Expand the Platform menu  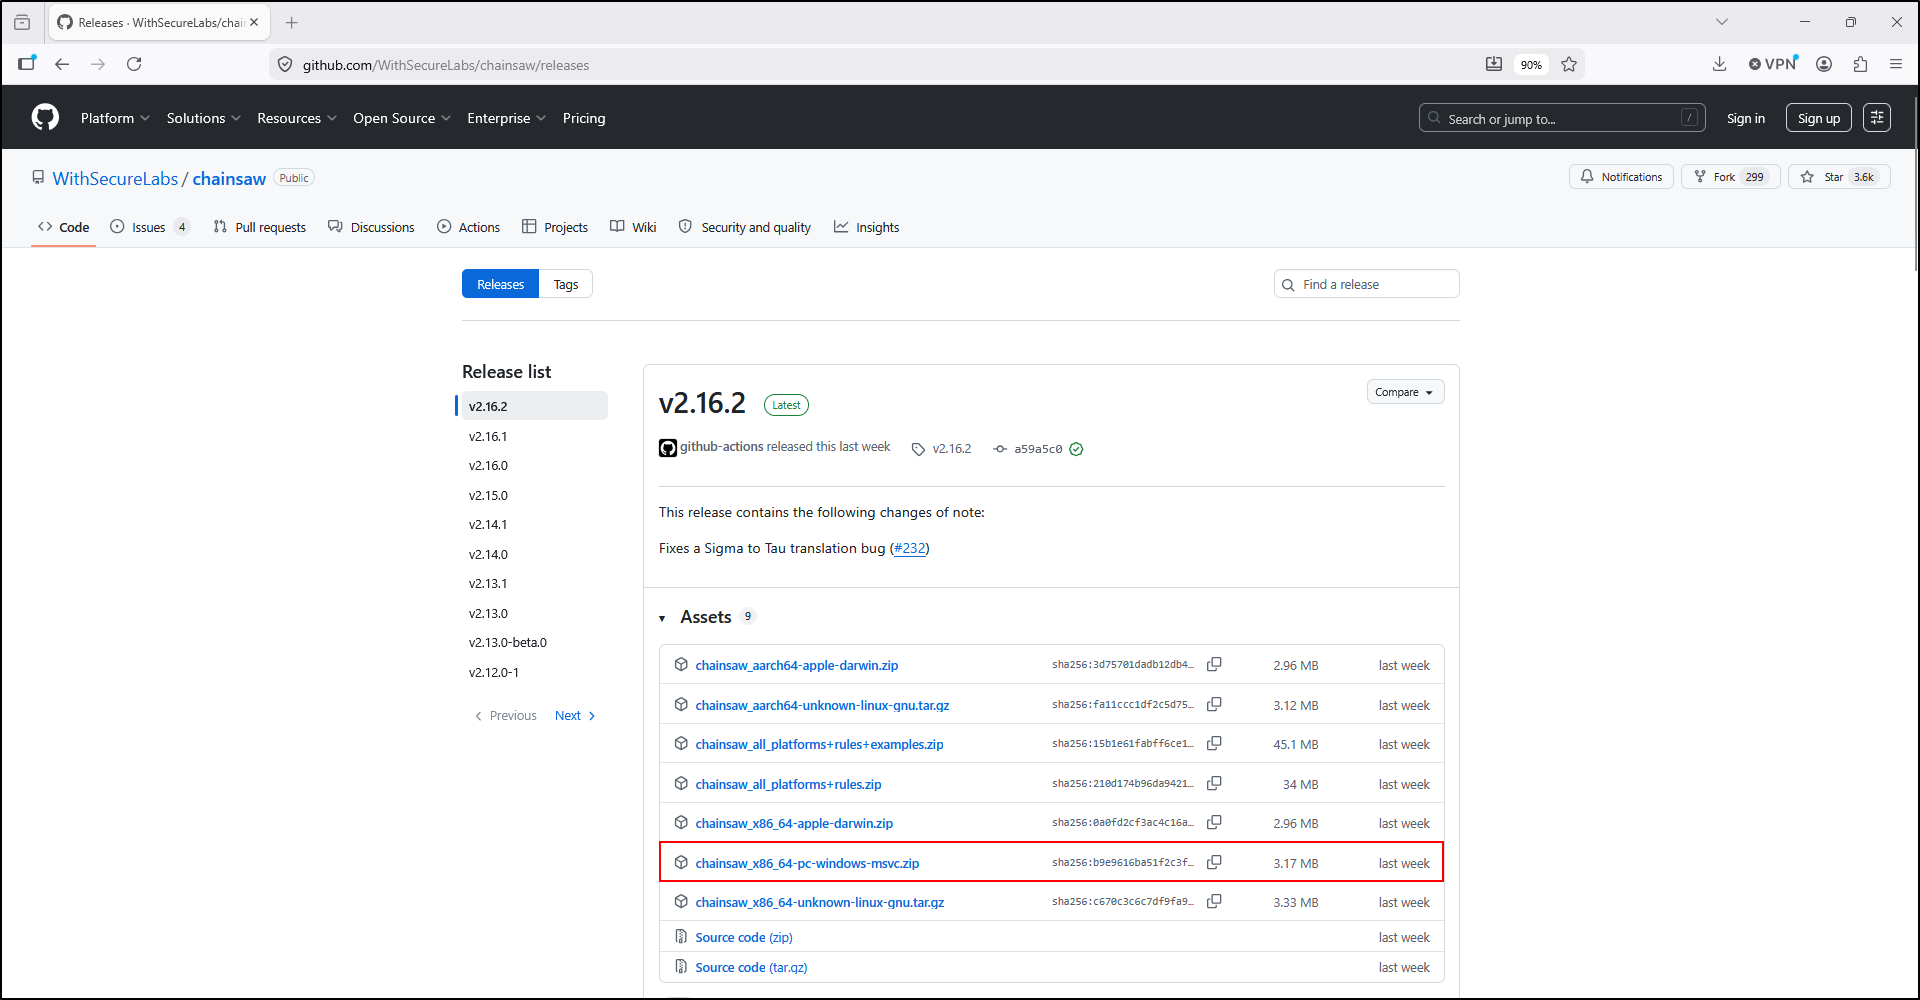coord(115,118)
